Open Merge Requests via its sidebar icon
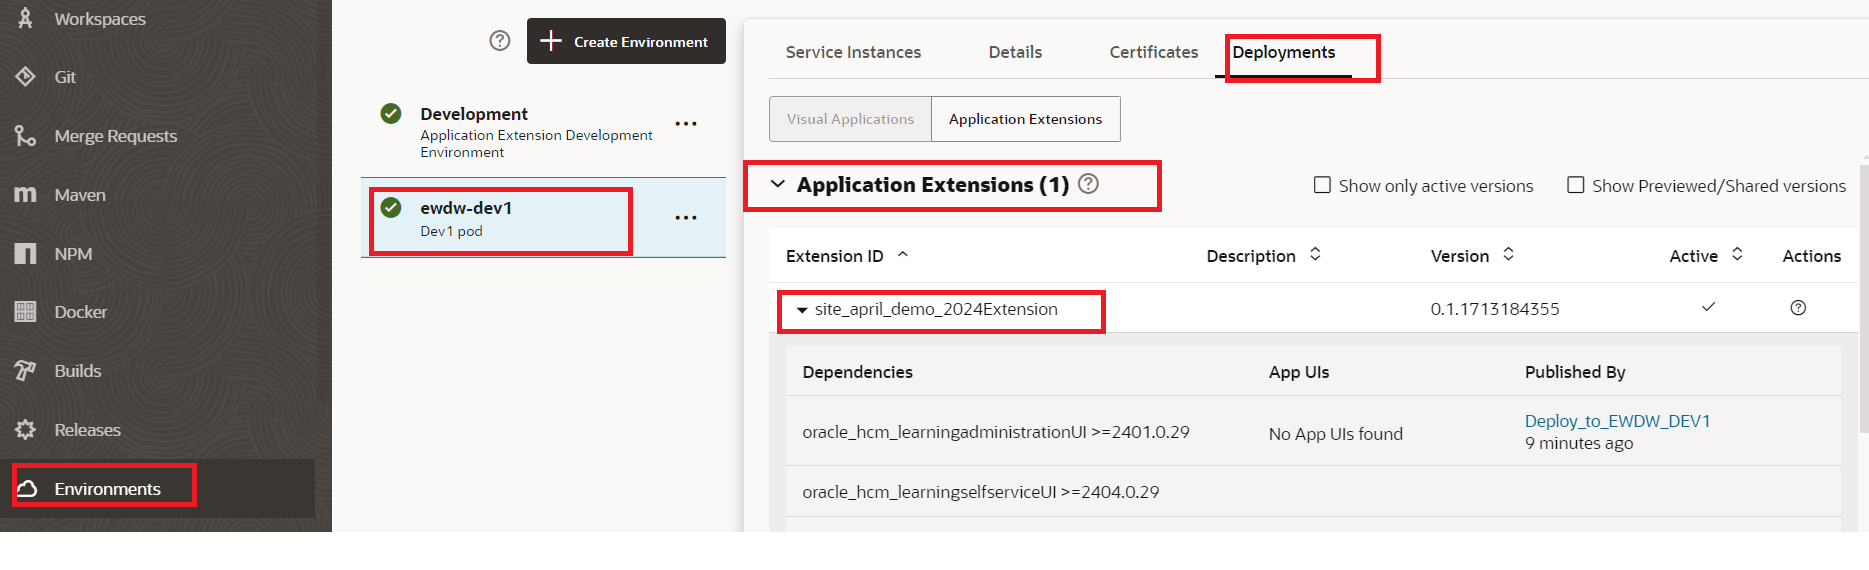The height and width of the screenshot is (570, 1869). [x=25, y=135]
